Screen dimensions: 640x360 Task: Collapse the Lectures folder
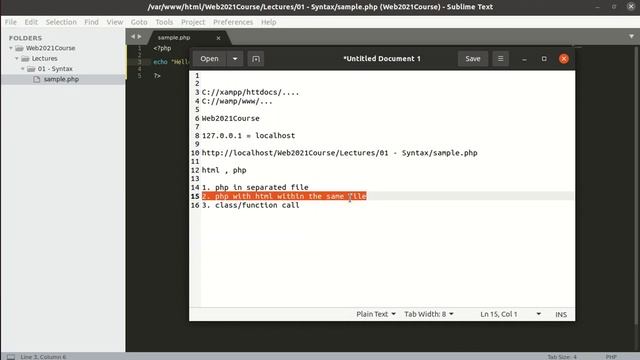pos(17,58)
